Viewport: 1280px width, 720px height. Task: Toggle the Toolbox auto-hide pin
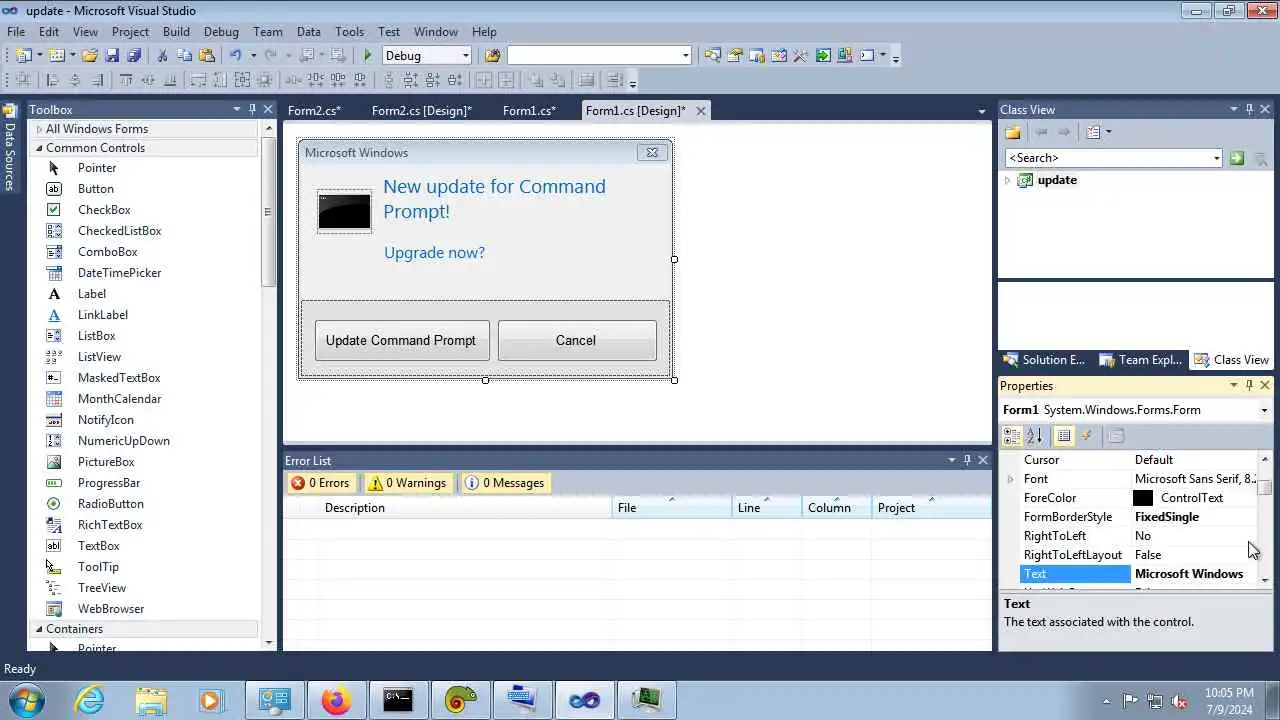coord(252,110)
